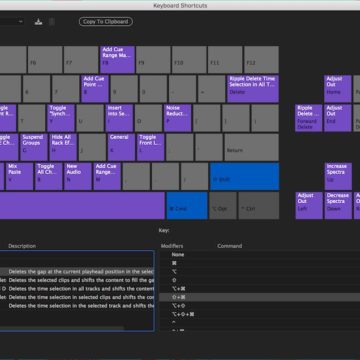Select the F7 key
The width and height of the screenshot is (360, 360).
point(81,60)
